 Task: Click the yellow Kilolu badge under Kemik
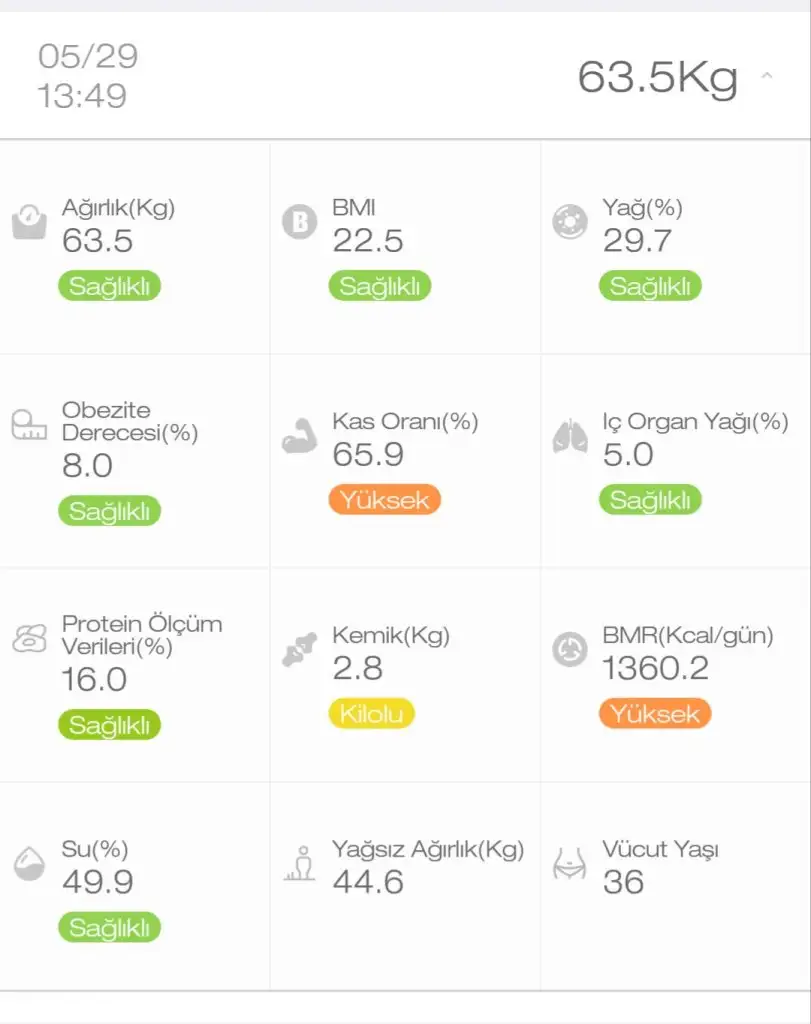[x=371, y=714]
